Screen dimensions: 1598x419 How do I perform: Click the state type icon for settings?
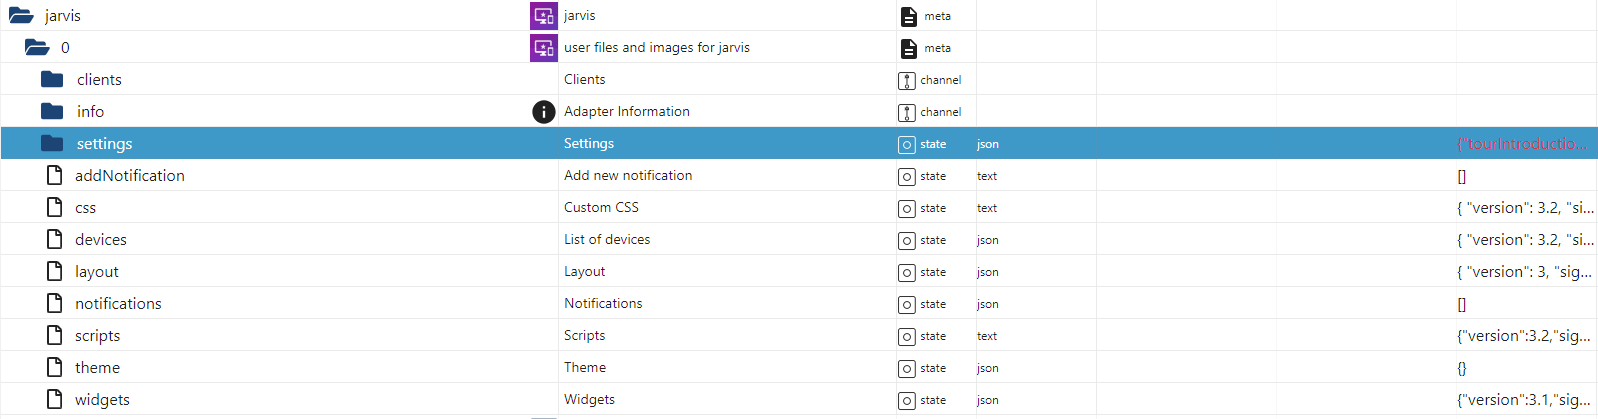pyautogui.click(x=907, y=144)
